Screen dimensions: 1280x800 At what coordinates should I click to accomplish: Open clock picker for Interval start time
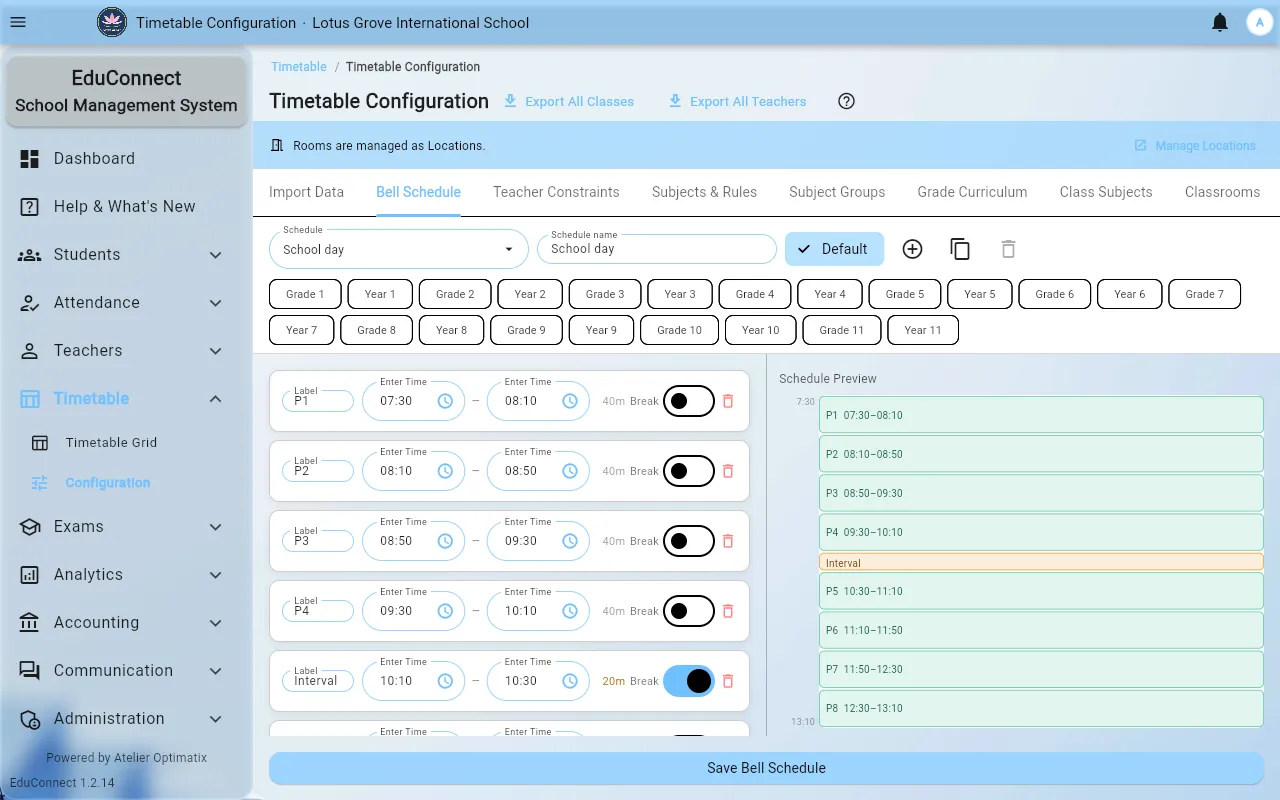pos(446,681)
